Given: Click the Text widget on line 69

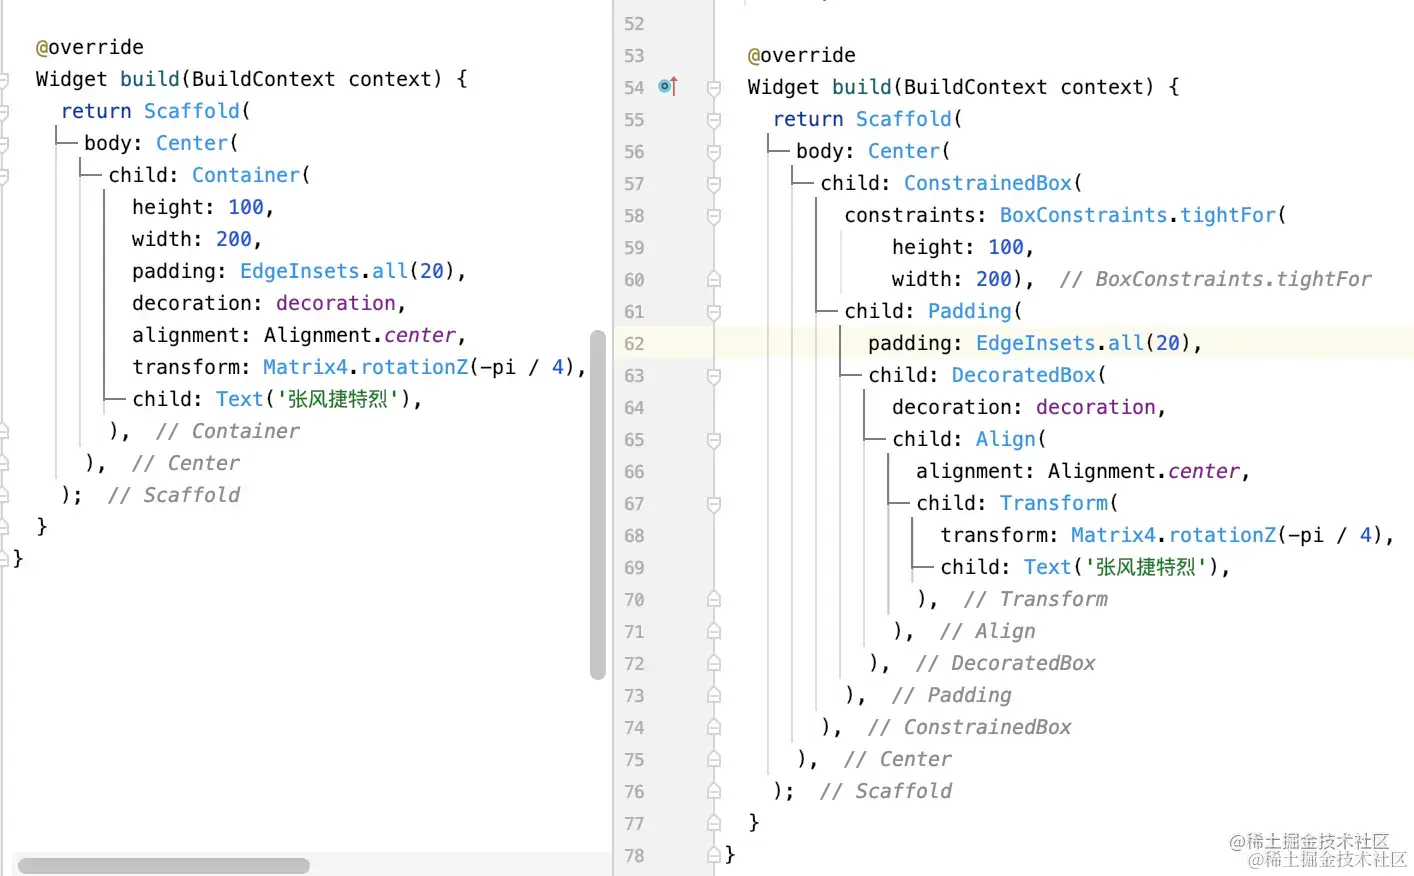Looking at the screenshot, I should point(1047,567).
